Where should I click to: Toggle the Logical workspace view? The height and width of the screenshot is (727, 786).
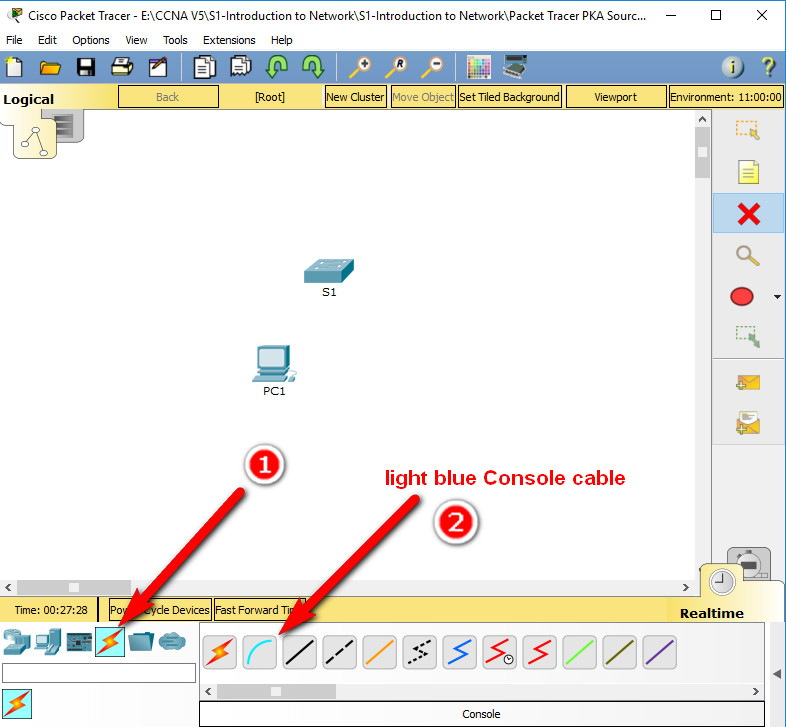click(x=29, y=99)
